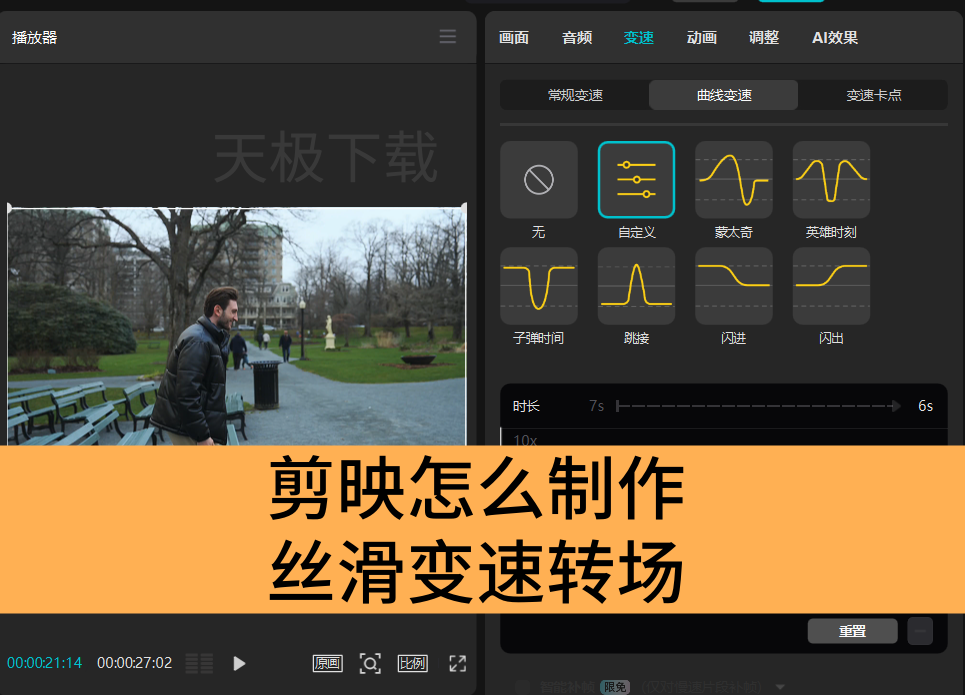Apply the 英雄时刻 speed curve preset

coord(831,180)
